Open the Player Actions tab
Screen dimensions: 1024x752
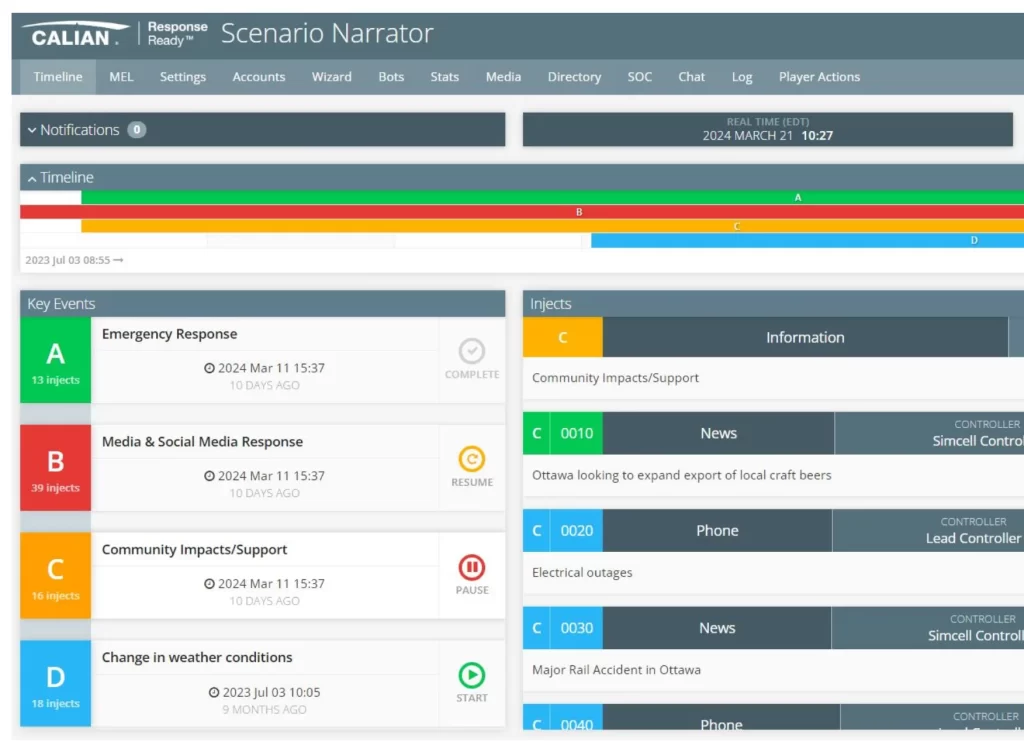819,77
